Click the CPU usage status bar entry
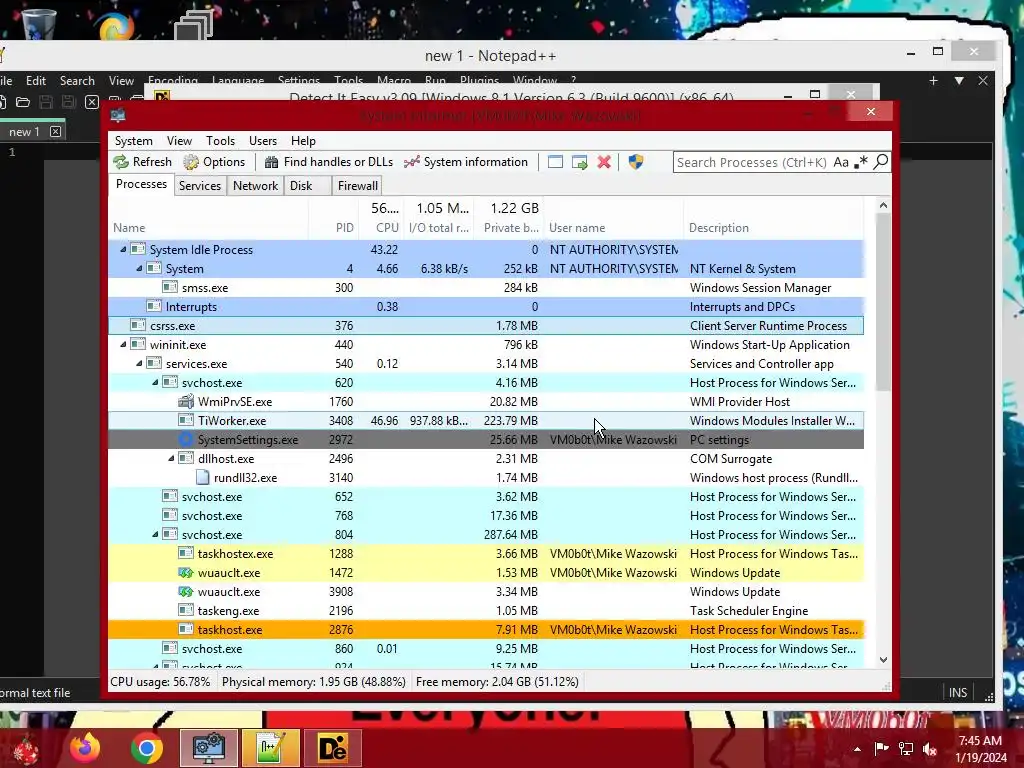Image resolution: width=1024 pixels, height=768 pixels. (160, 682)
